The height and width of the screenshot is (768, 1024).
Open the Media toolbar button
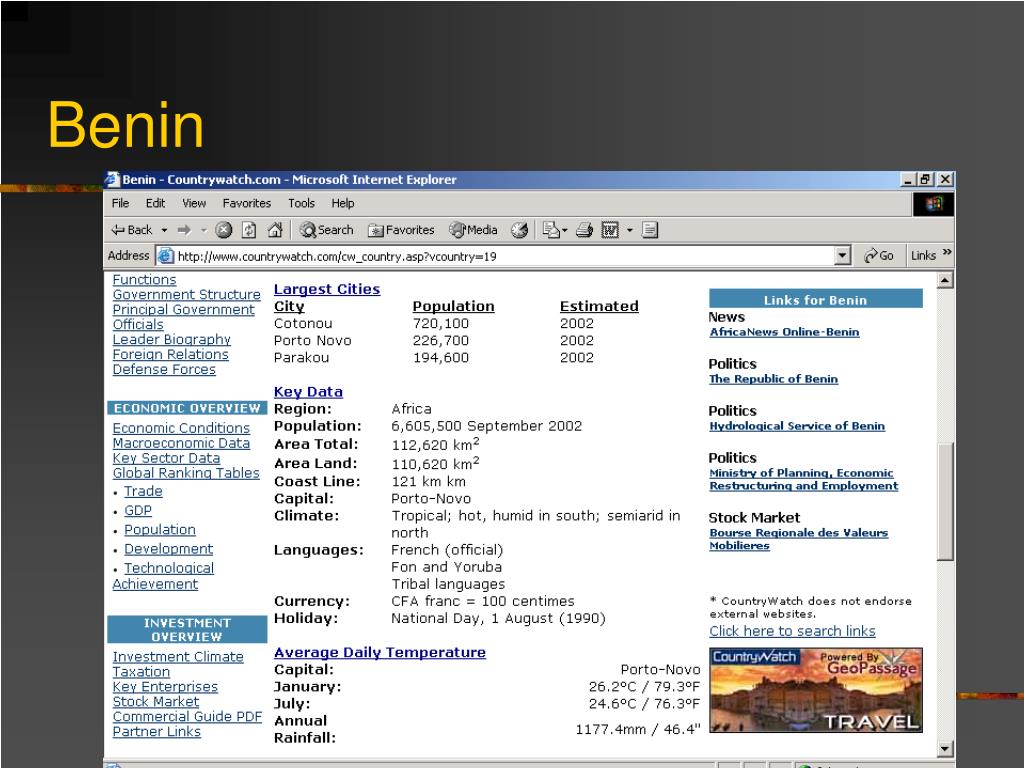click(473, 230)
